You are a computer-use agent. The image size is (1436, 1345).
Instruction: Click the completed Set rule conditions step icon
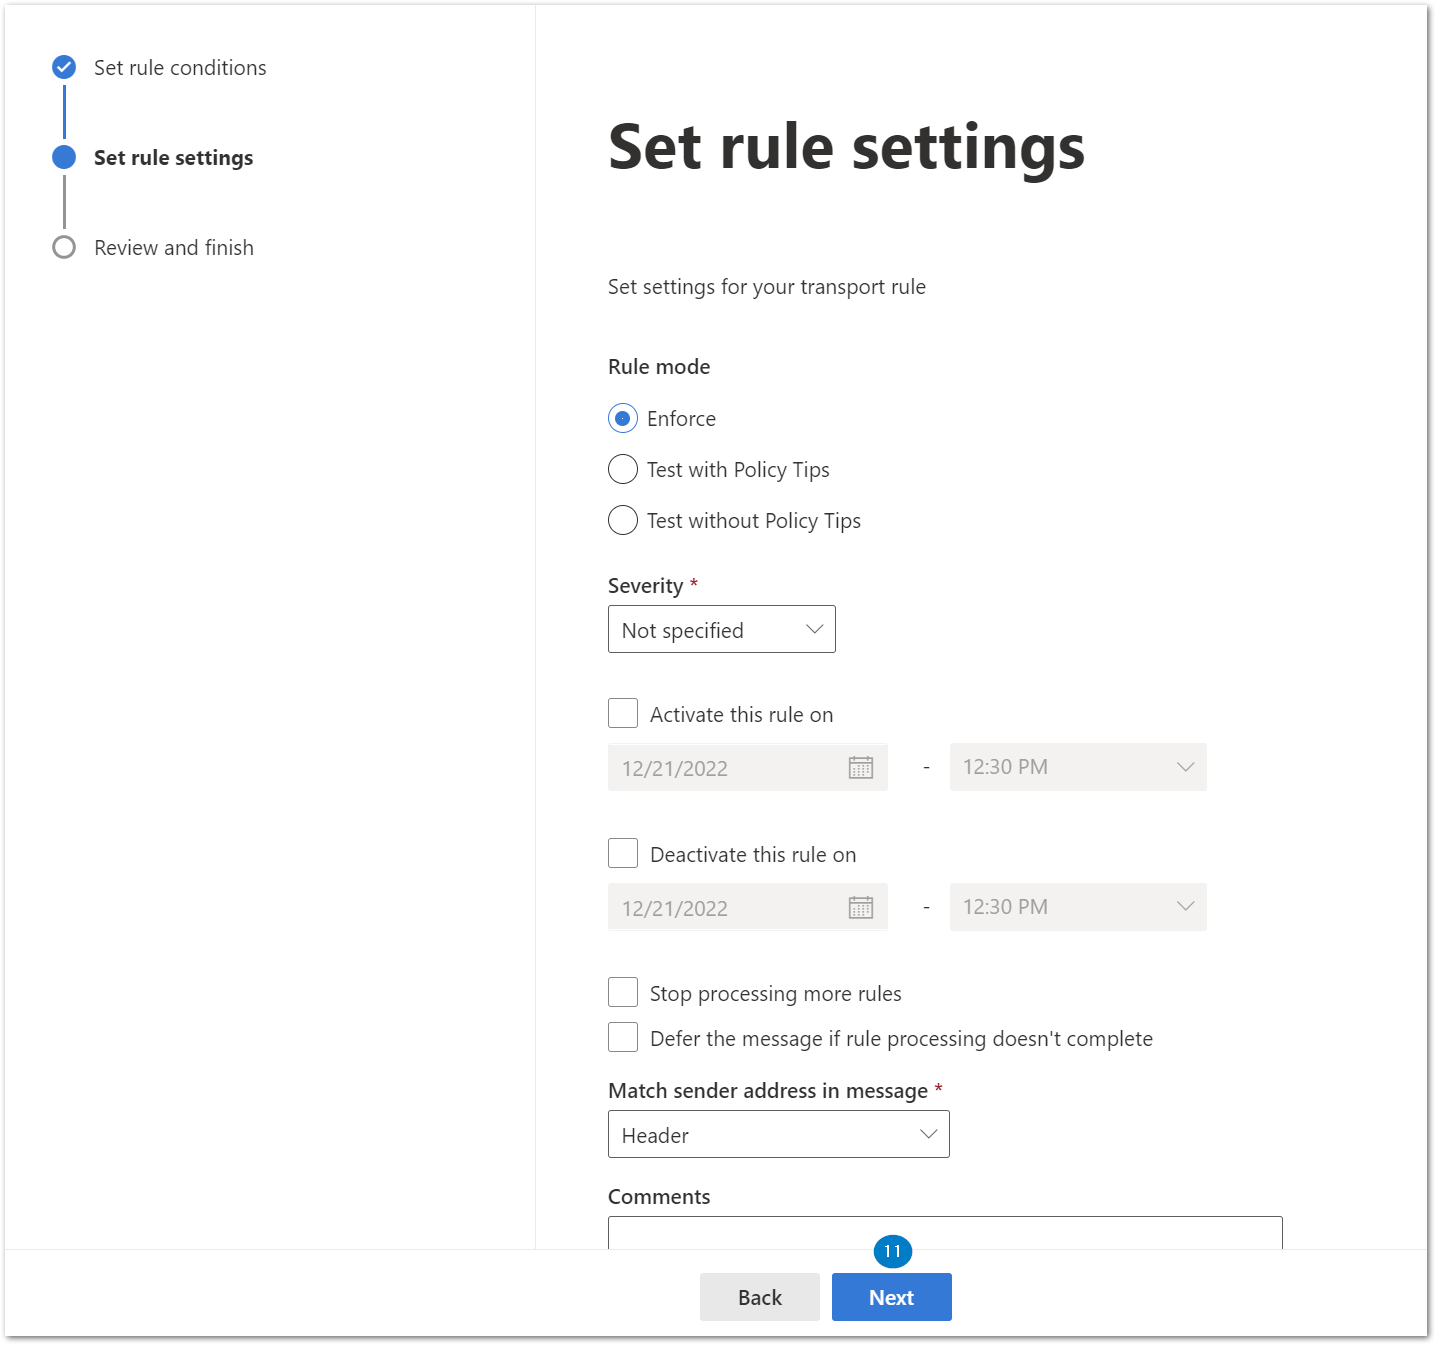(x=64, y=67)
